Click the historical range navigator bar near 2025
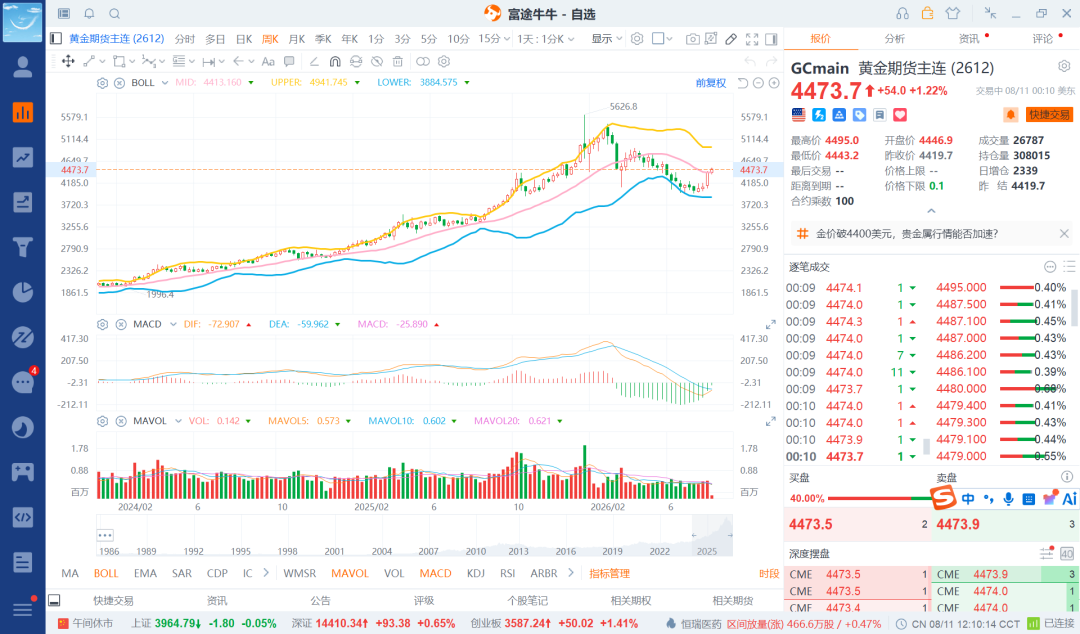The height and width of the screenshot is (634, 1080). click(712, 535)
